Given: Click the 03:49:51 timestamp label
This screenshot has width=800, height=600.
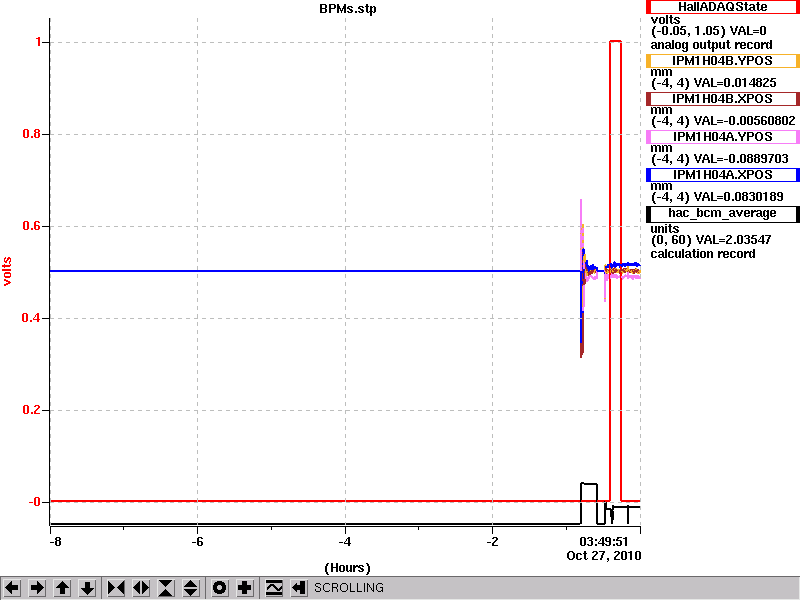Looking at the screenshot, I should coord(604,541).
